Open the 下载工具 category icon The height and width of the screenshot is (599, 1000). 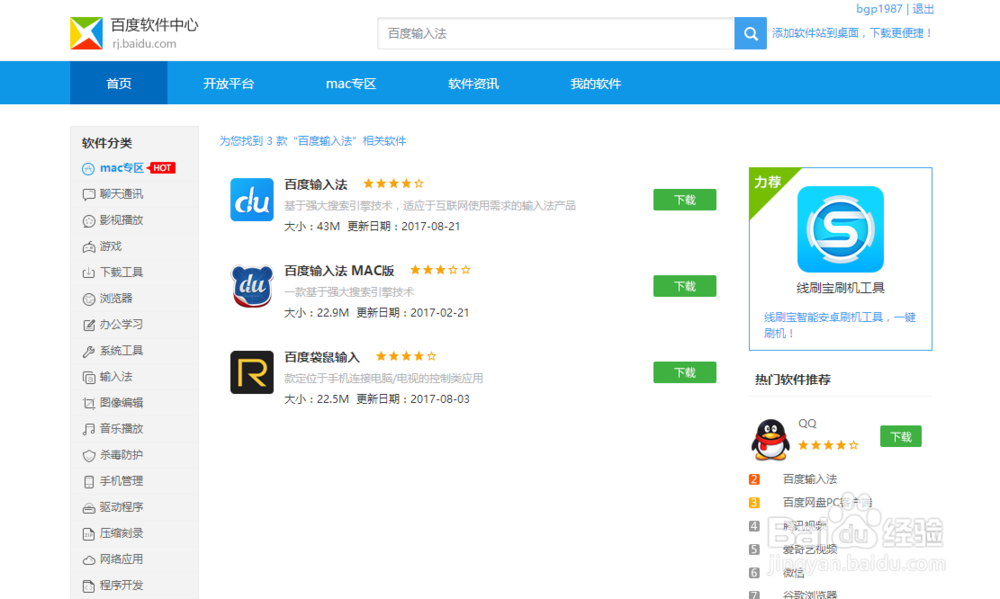tap(88, 272)
